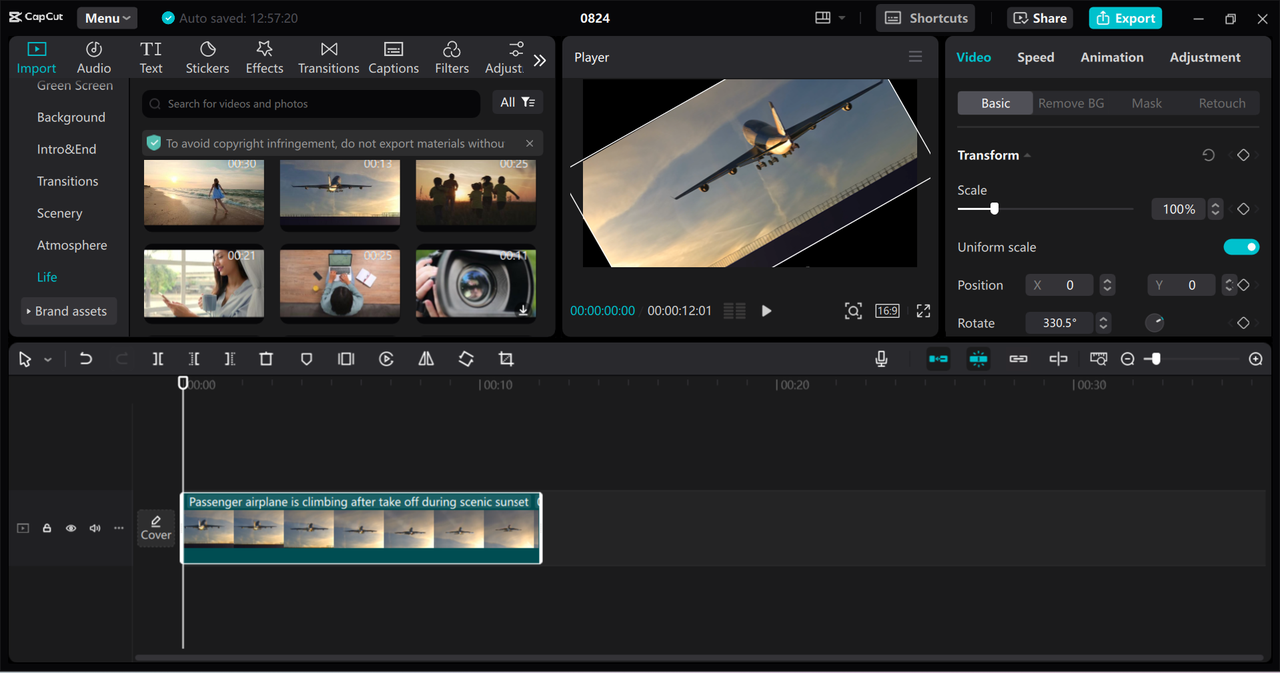Select the Remove BG sub-tab

coord(1071,103)
